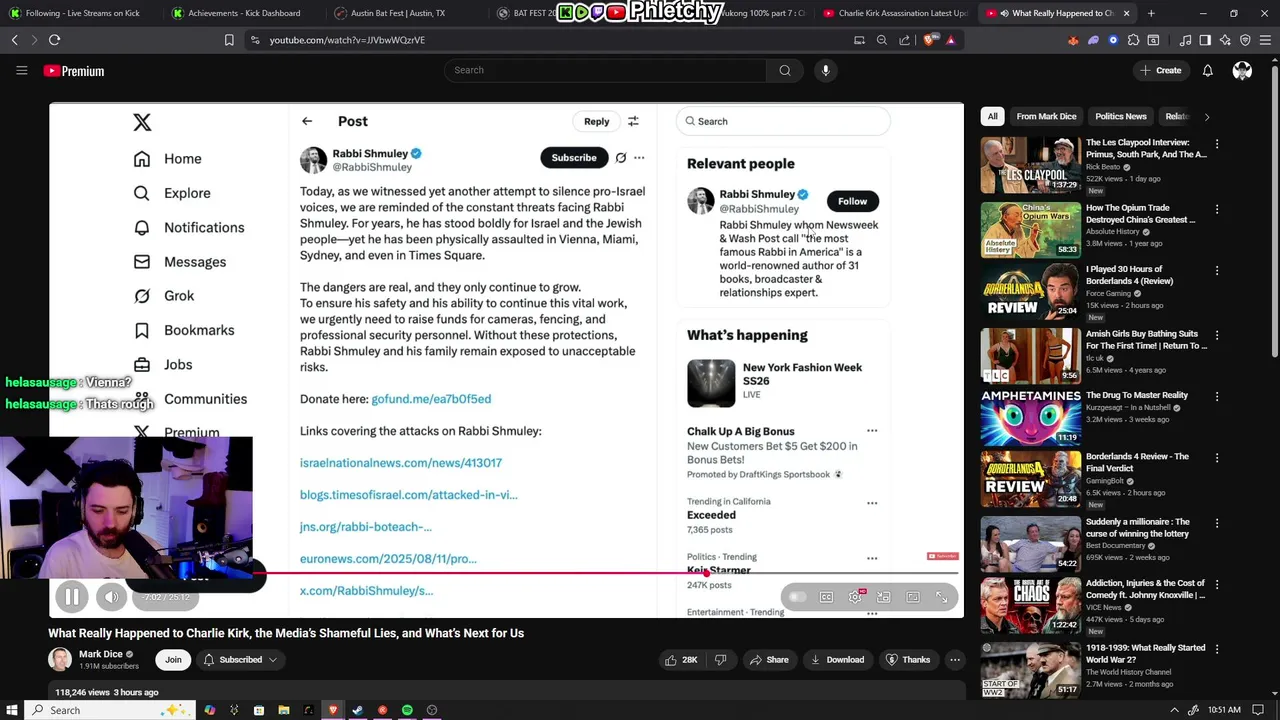Enable theater mode in the player

[x=913, y=597]
